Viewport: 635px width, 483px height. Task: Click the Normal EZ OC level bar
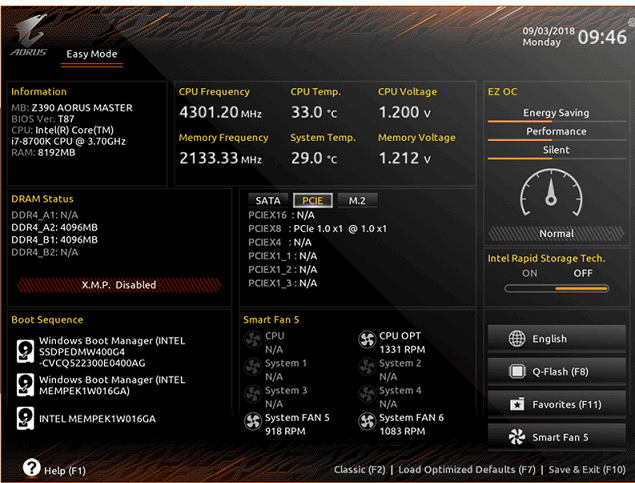pos(556,234)
